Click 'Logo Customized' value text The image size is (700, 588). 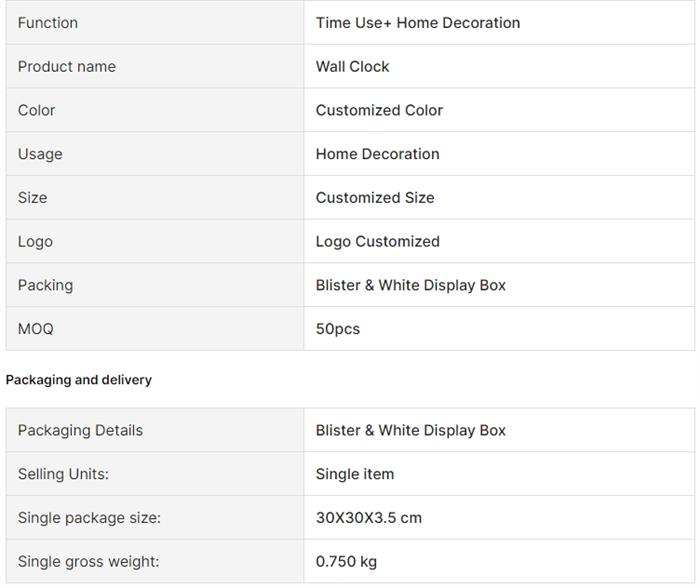377,241
